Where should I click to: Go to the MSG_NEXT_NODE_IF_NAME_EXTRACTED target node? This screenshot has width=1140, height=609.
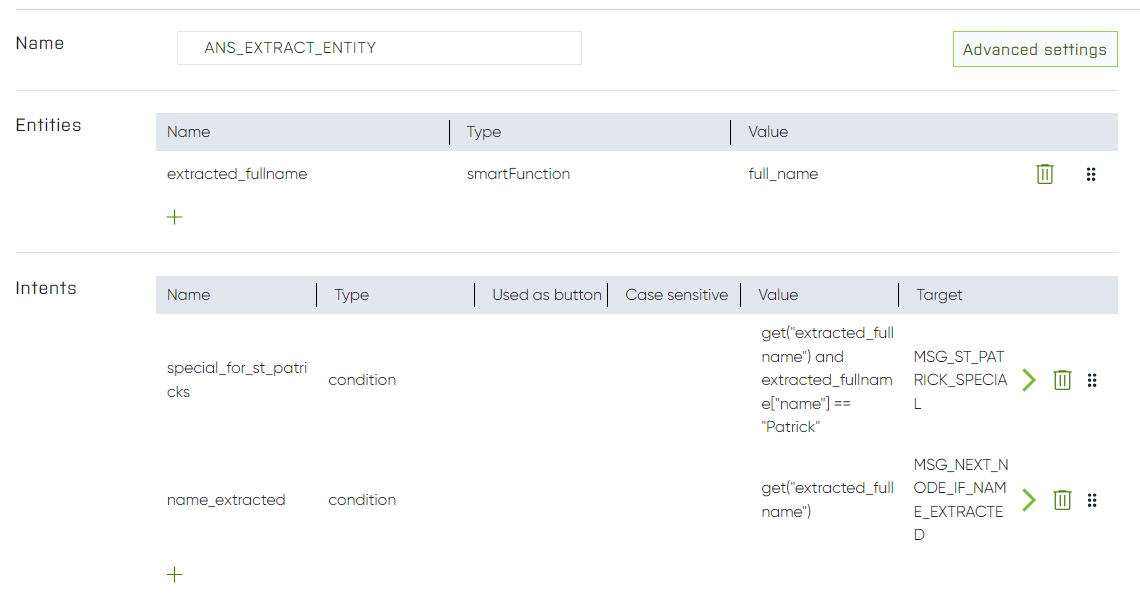[x=1029, y=500]
